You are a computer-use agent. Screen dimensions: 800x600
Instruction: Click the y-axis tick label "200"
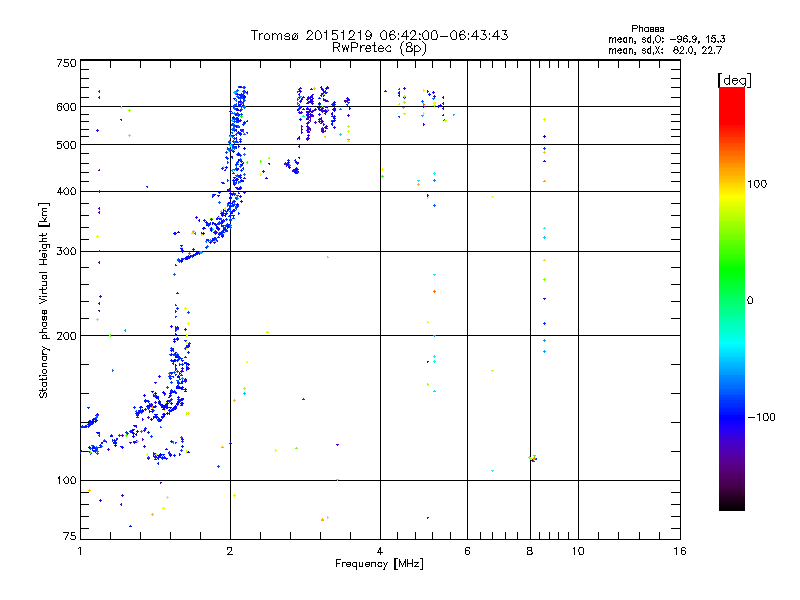tap(66, 336)
